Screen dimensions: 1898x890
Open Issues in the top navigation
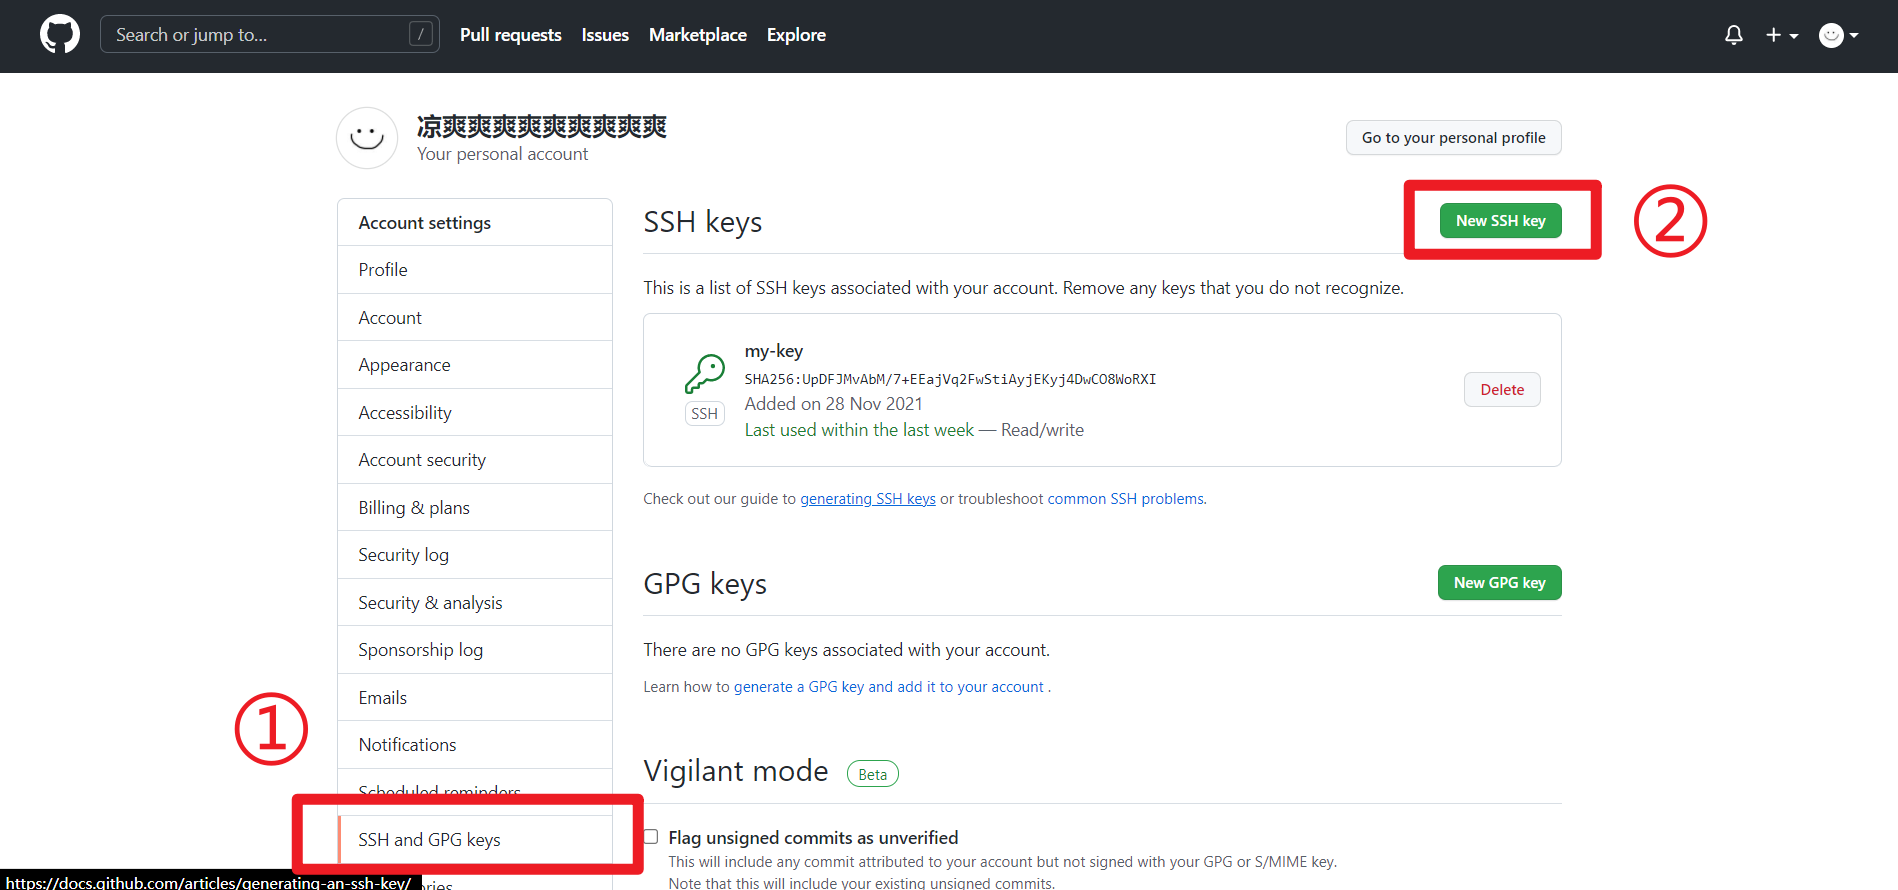pyautogui.click(x=605, y=35)
